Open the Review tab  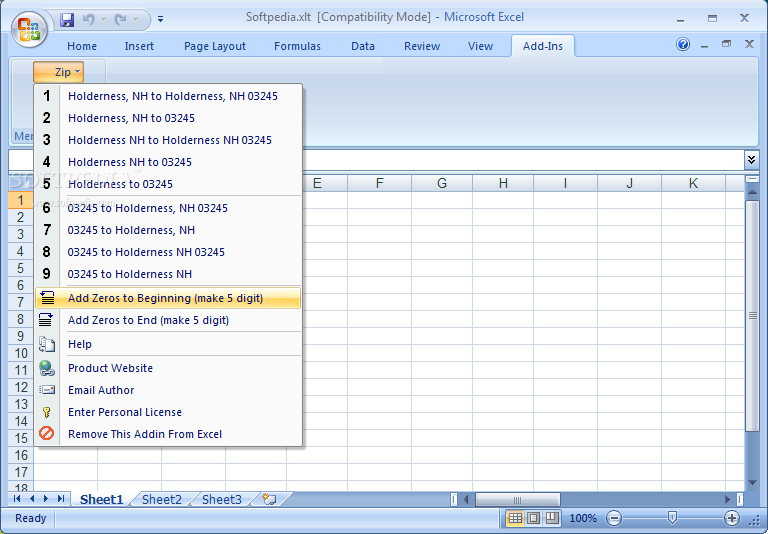click(x=422, y=46)
